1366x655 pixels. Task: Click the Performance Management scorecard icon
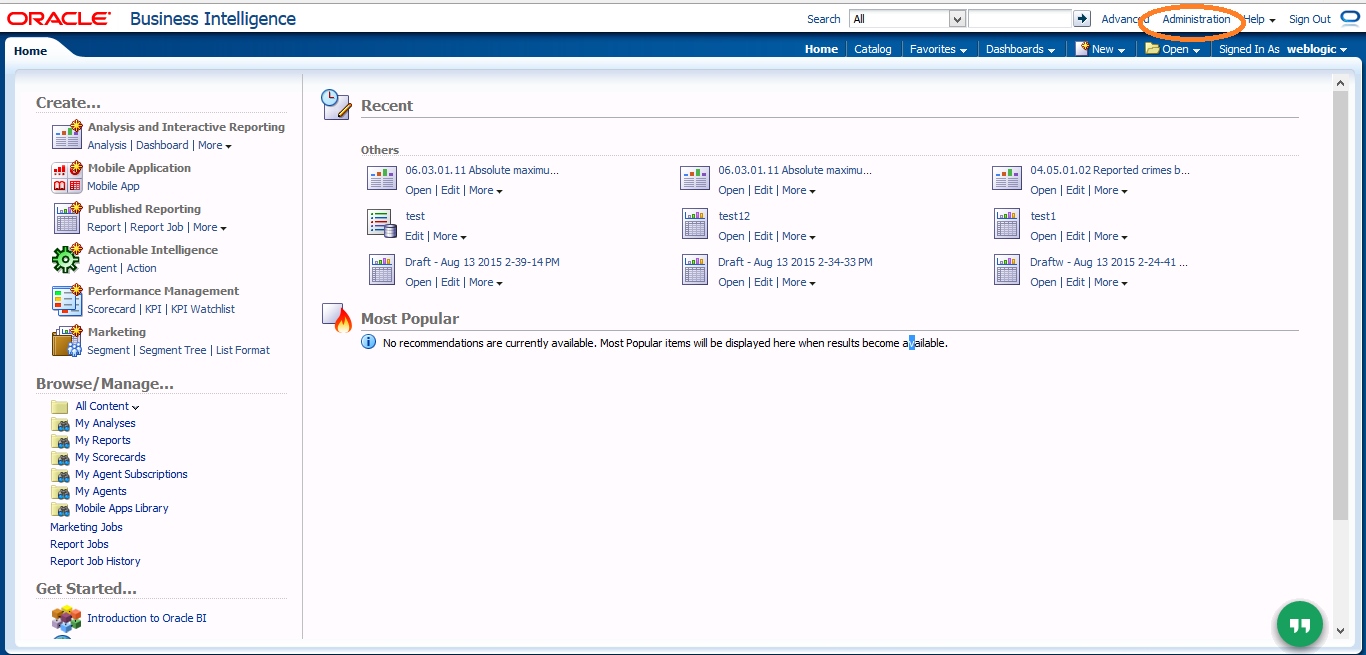point(66,300)
